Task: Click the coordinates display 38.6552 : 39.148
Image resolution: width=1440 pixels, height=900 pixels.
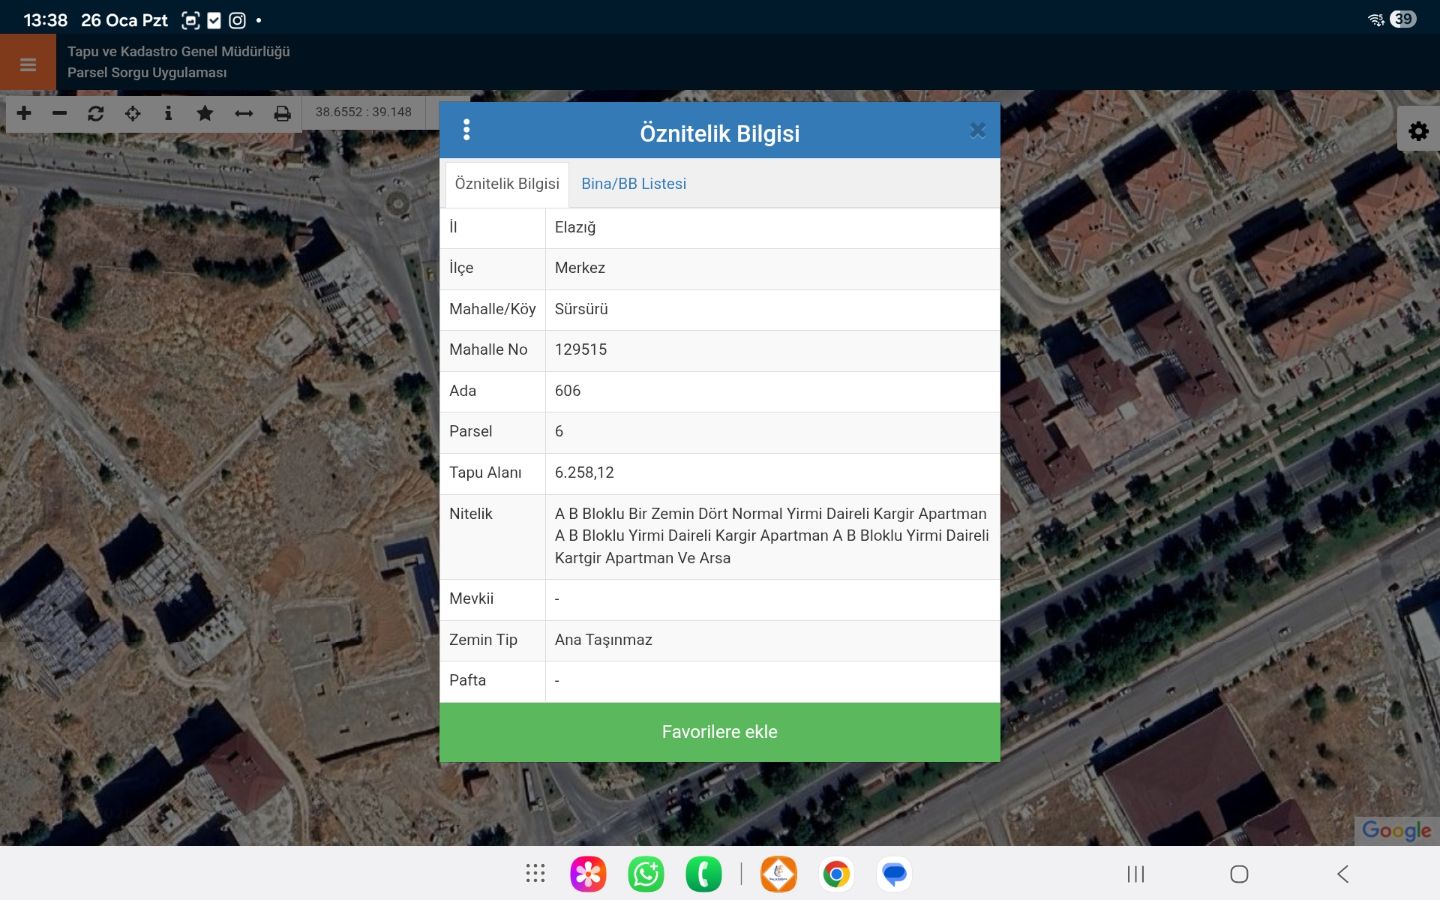Action: (364, 112)
